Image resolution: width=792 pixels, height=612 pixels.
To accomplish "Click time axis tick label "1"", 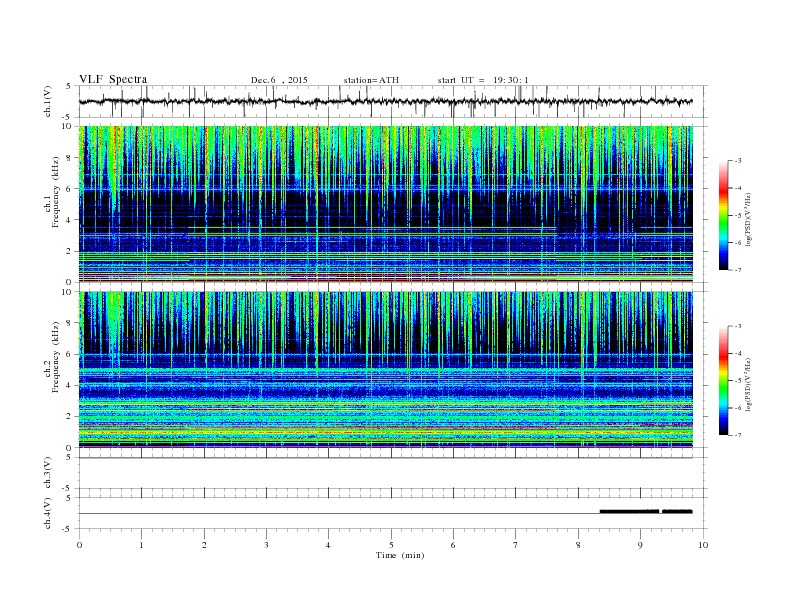I will 142,545.
